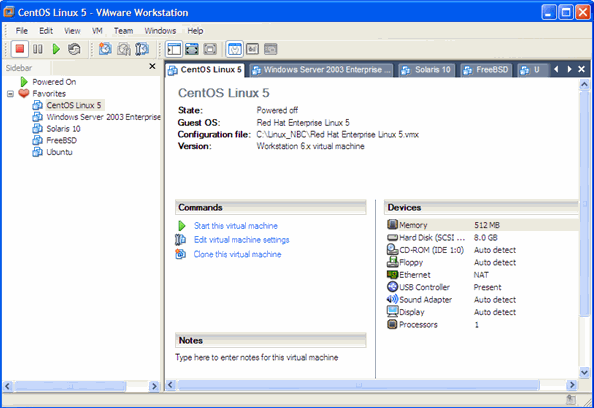Image resolution: width=594 pixels, height=408 pixels.
Task: Click the wrench icon beside Edit settings
Action: tap(181, 240)
